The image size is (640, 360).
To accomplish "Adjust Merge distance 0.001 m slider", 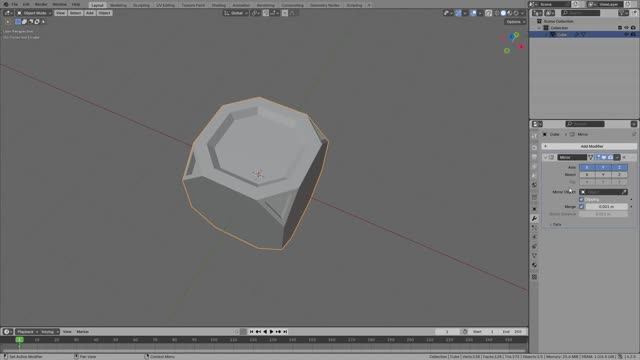I will click(607, 207).
